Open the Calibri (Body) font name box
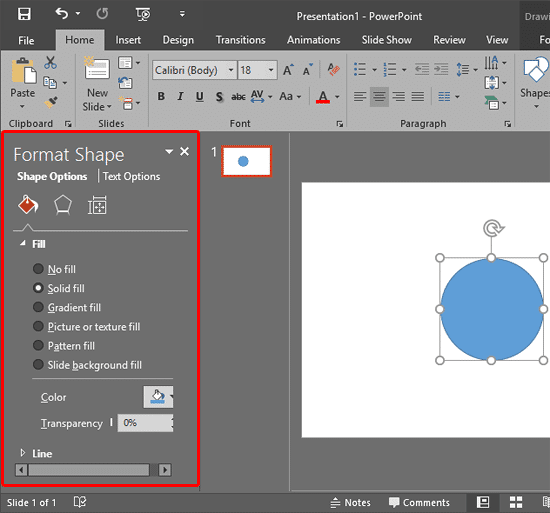550x513 pixels. pyautogui.click(x=194, y=70)
